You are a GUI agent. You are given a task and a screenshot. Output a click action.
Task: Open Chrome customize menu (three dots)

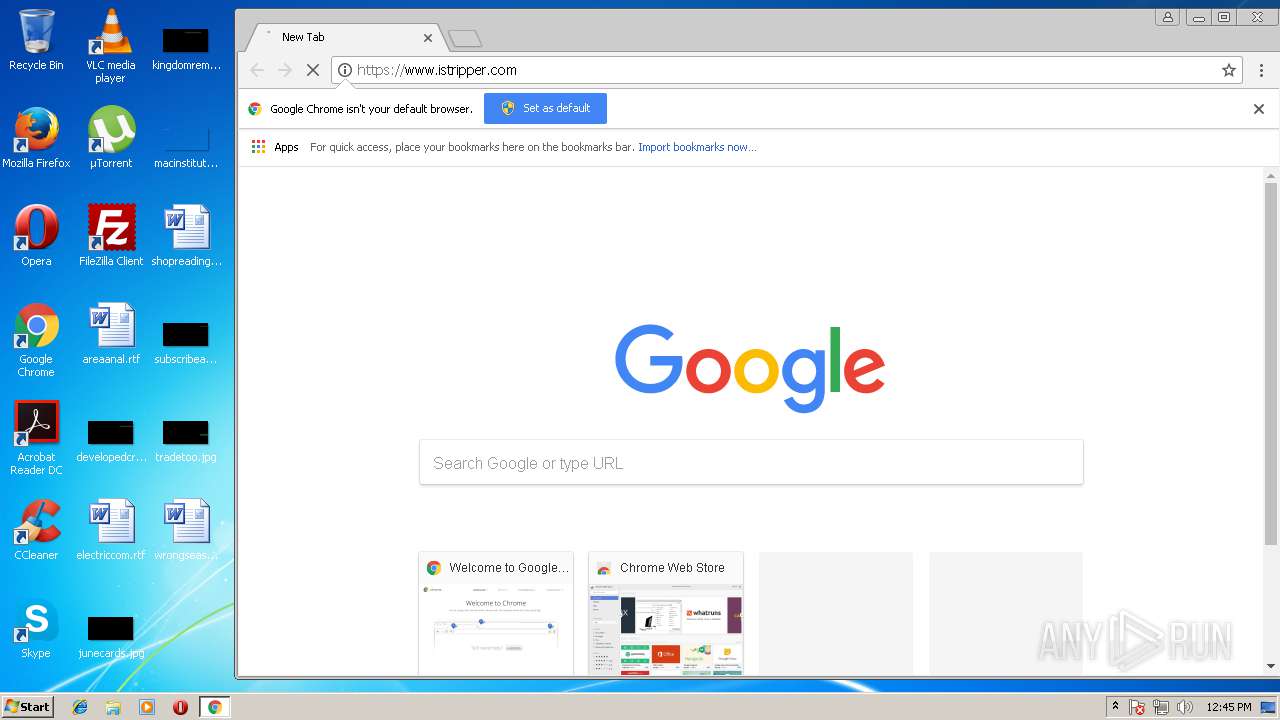point(1261,70)
